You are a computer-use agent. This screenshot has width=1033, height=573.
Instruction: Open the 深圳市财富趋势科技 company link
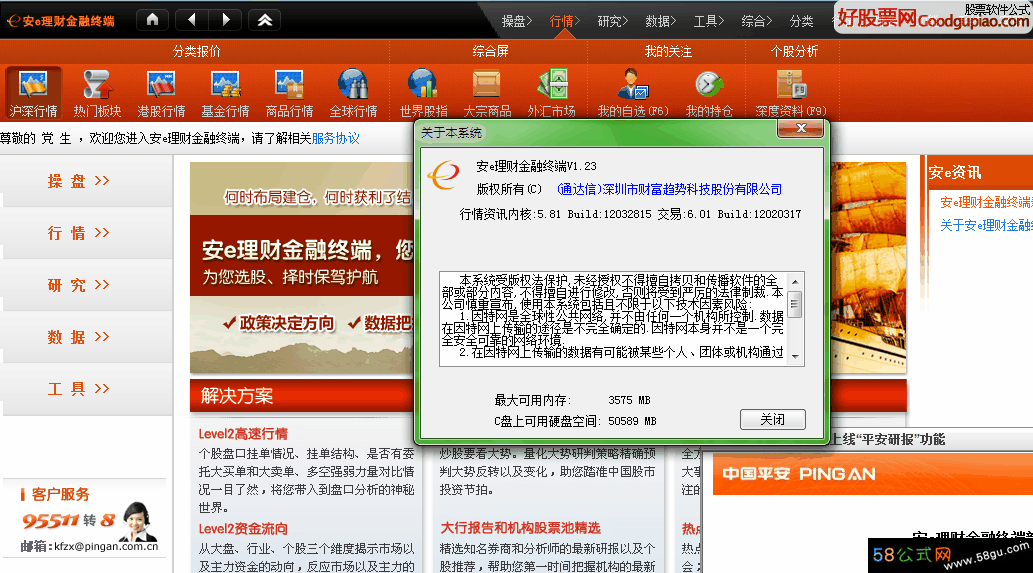coord(669,190)
